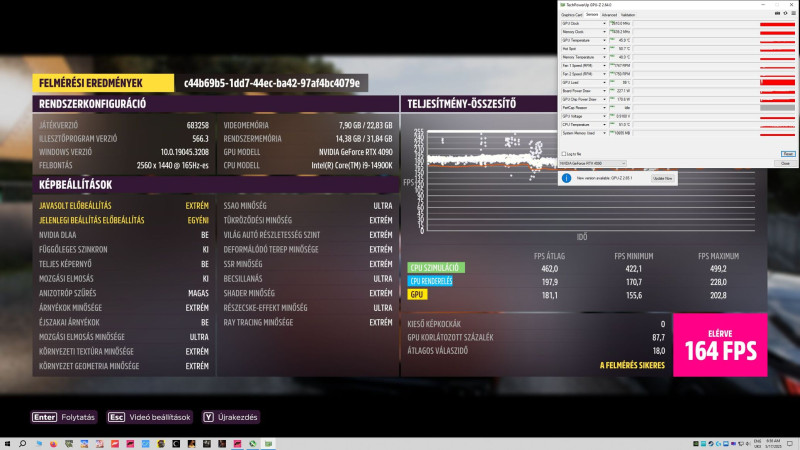Expand the GPU Load sensor dropdown
The height and width of the screenshot is (450, 800).
[x=604, y=83]
